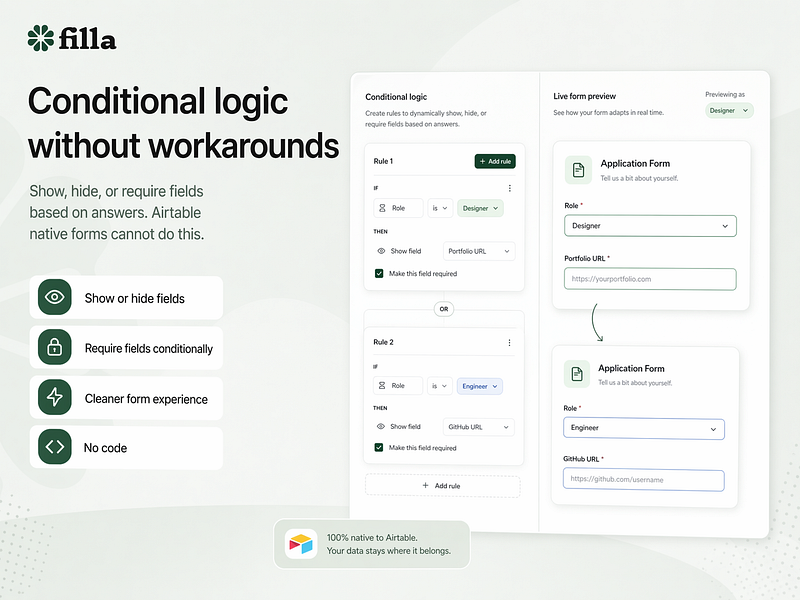Screen dimensions: 800x600
Task: Click the lock icon beside Require fields conditionally
Action: coord(55,347)
